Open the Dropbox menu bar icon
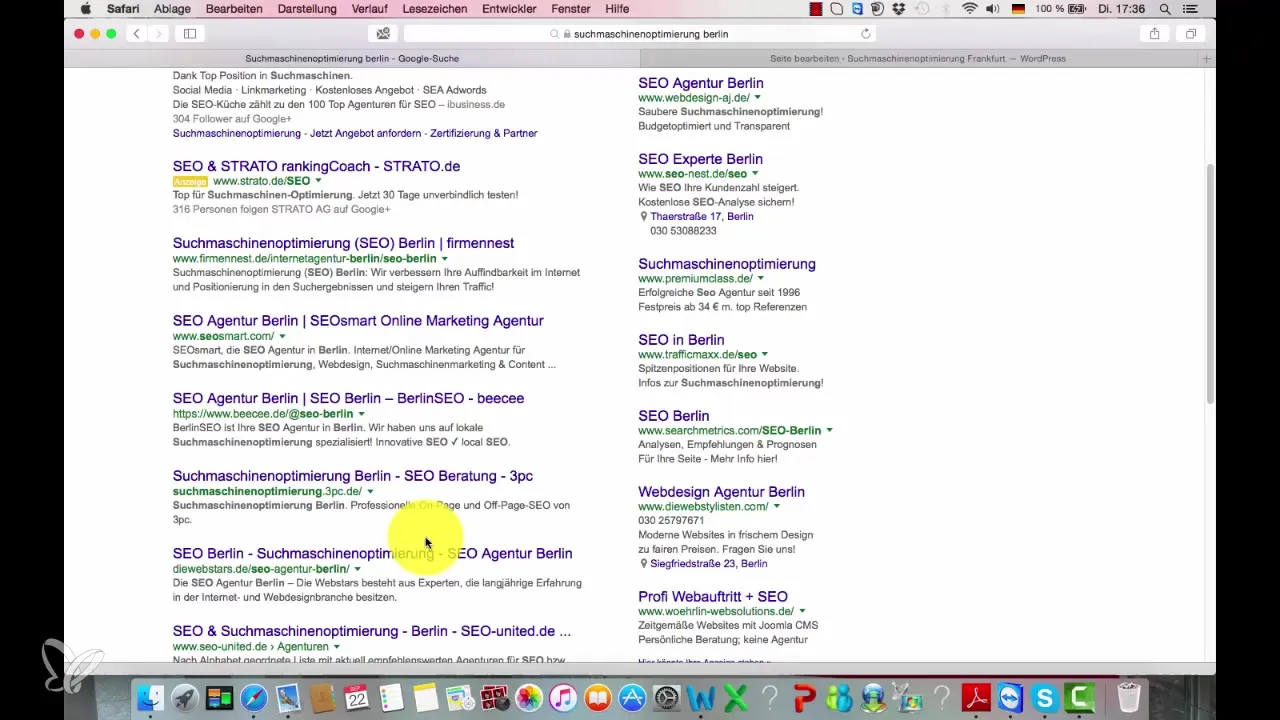 point(897,9)
